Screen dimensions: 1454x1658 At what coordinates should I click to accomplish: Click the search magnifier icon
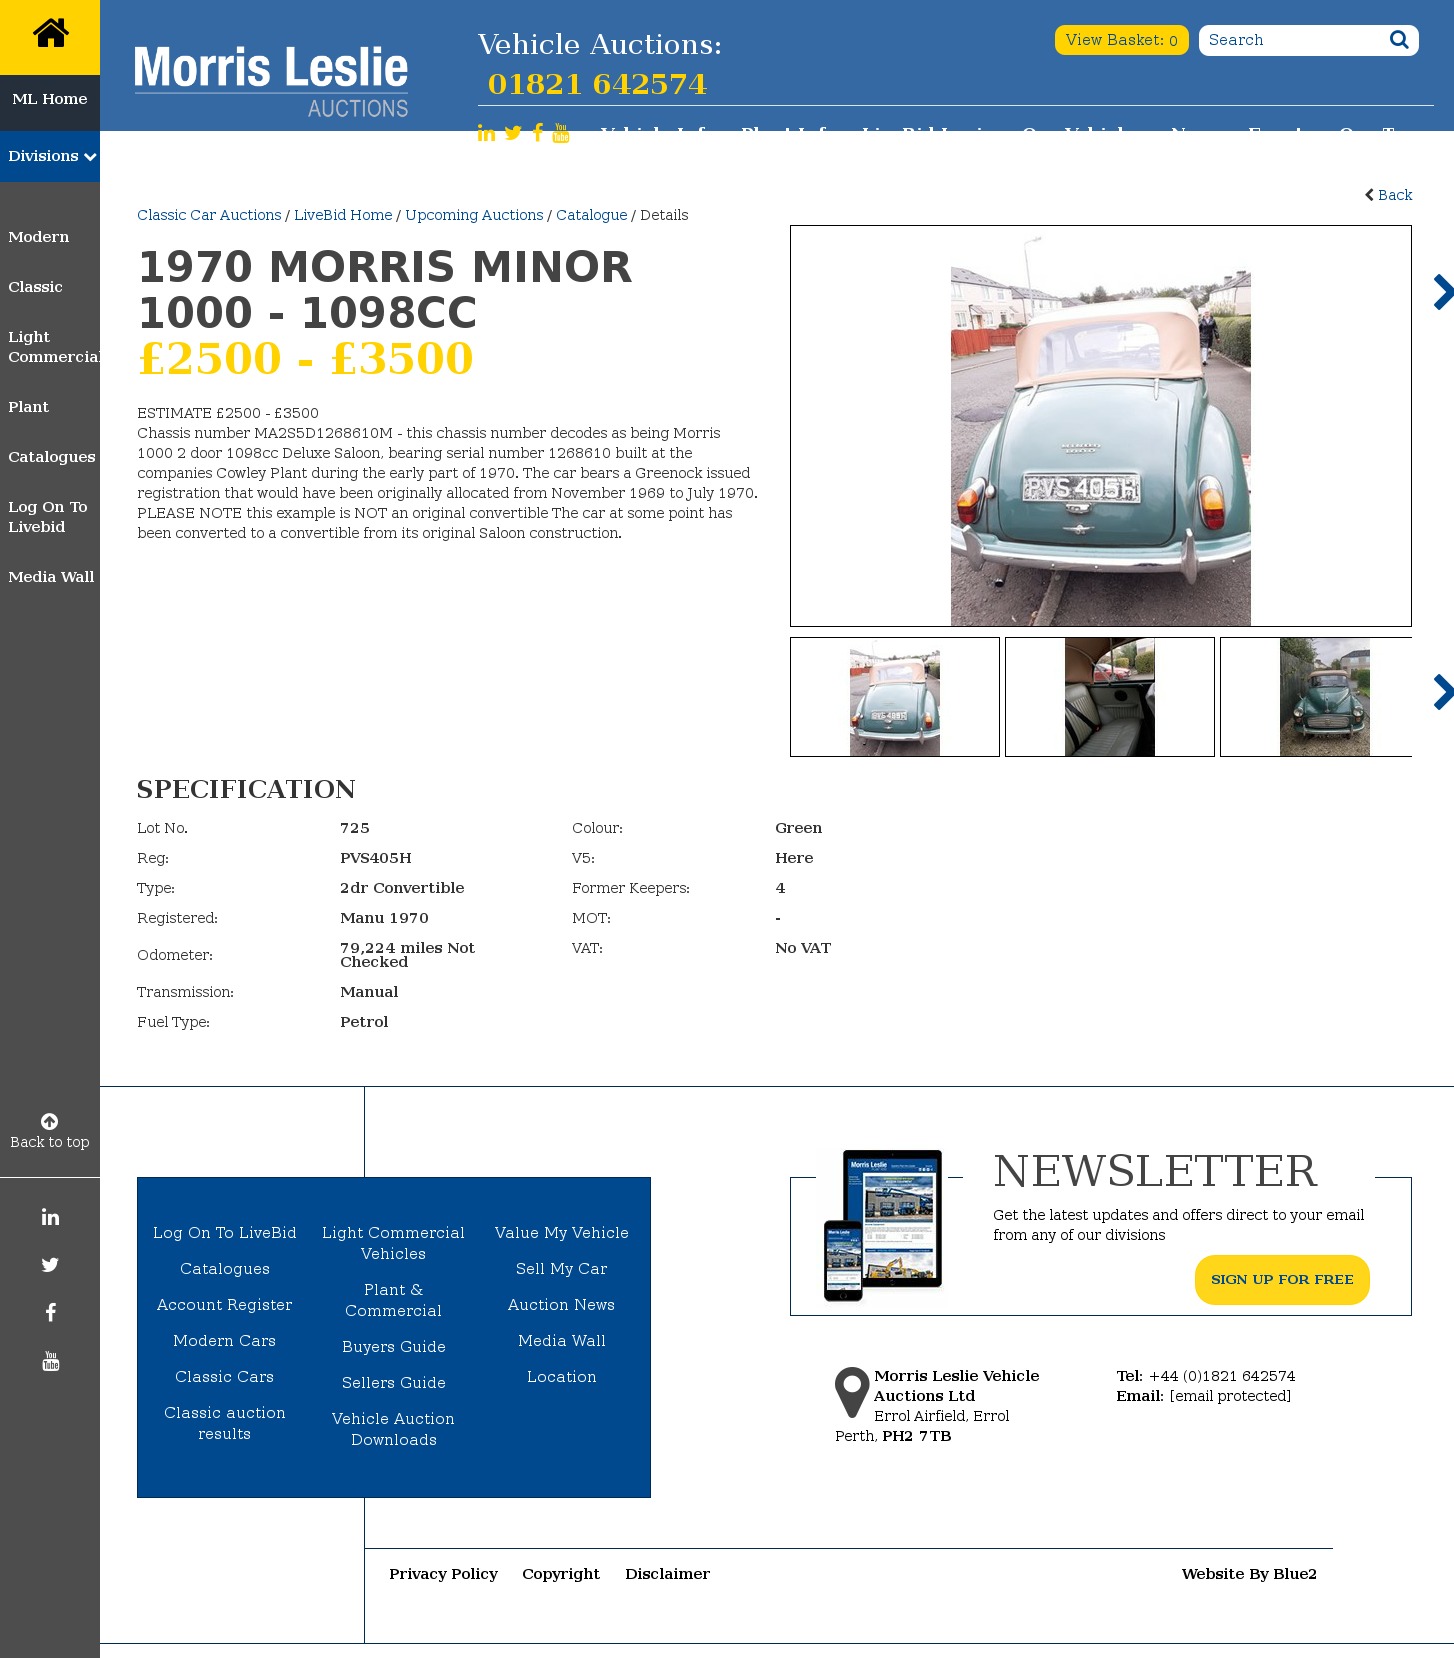pyautogui.click(x=1399, y=40)
